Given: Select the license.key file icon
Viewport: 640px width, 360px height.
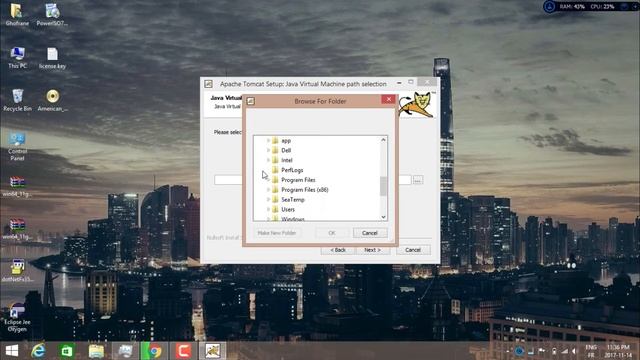Looking at the screenshot, I should pos(52,58).
